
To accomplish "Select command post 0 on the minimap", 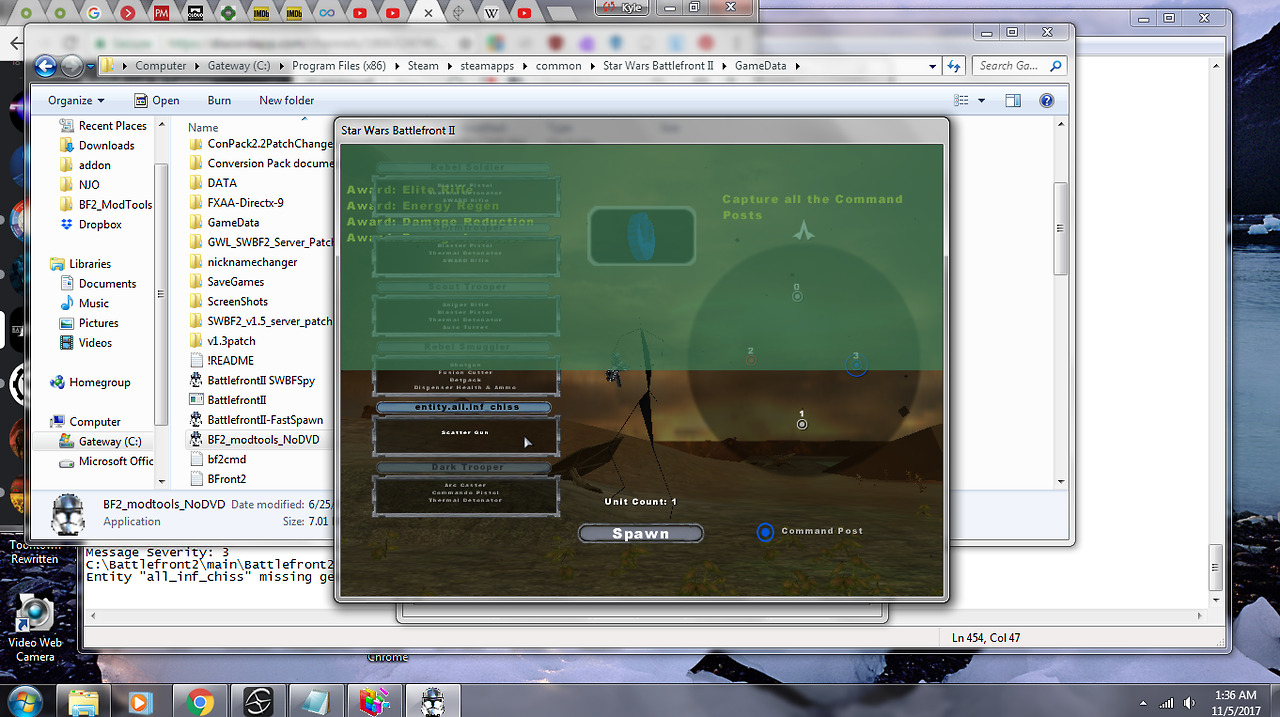I will pyautogui.click(x=797, y=296).
